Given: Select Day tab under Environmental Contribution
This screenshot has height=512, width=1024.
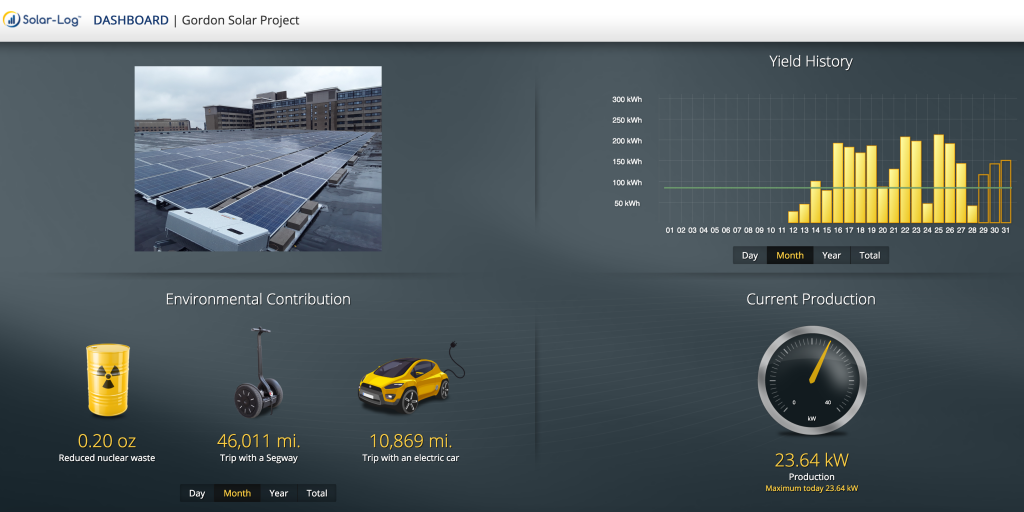Looking at the screenshot, I should [197, 493].
